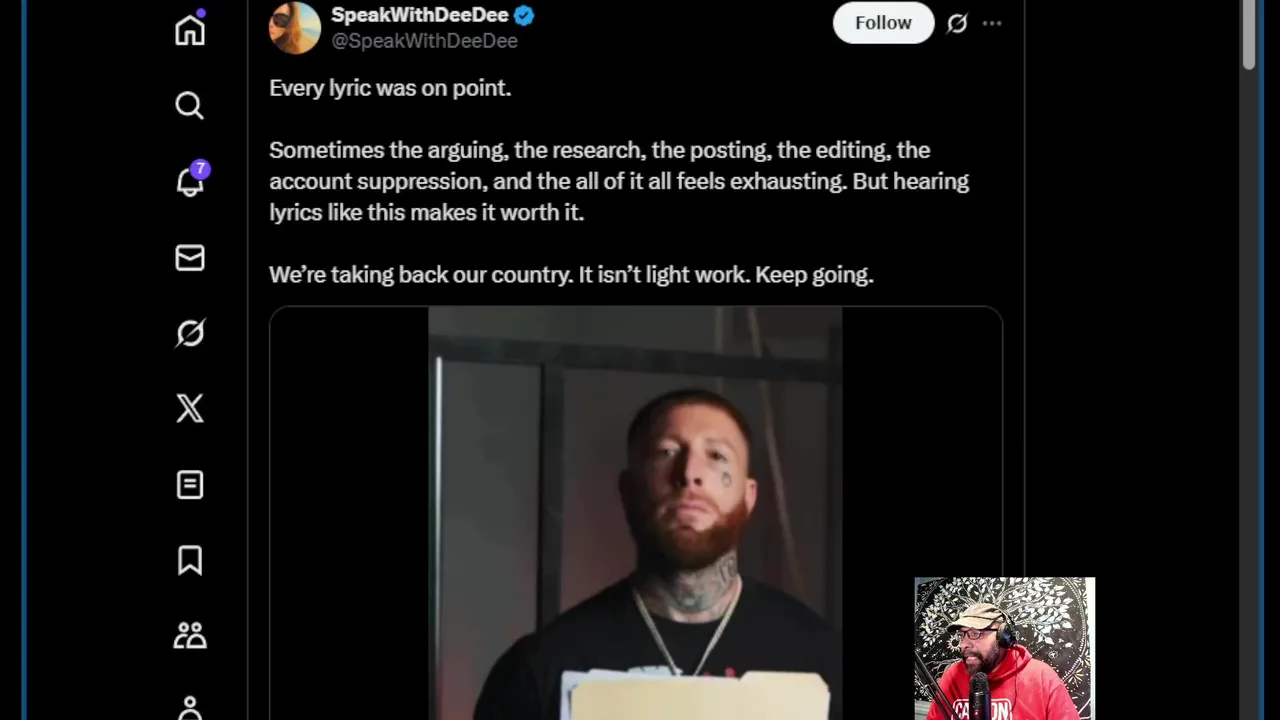Open Notifications bell with 7 badge
Image resolution: width=1280 pixels, height=720 pixels.
pyautogui.click(x=190, y=181)
